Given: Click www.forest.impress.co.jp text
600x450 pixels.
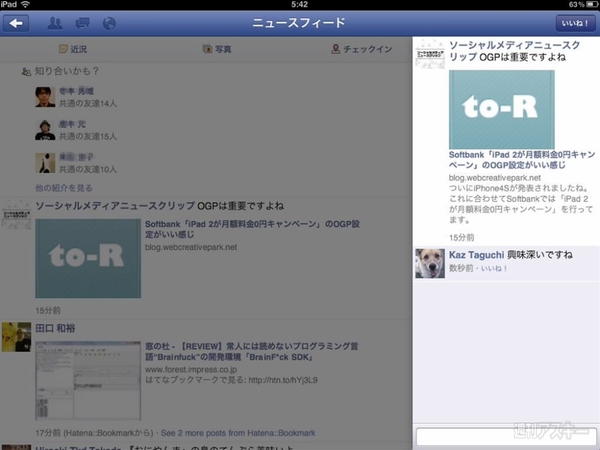Looking at the screenshot, I should point(191,369).
